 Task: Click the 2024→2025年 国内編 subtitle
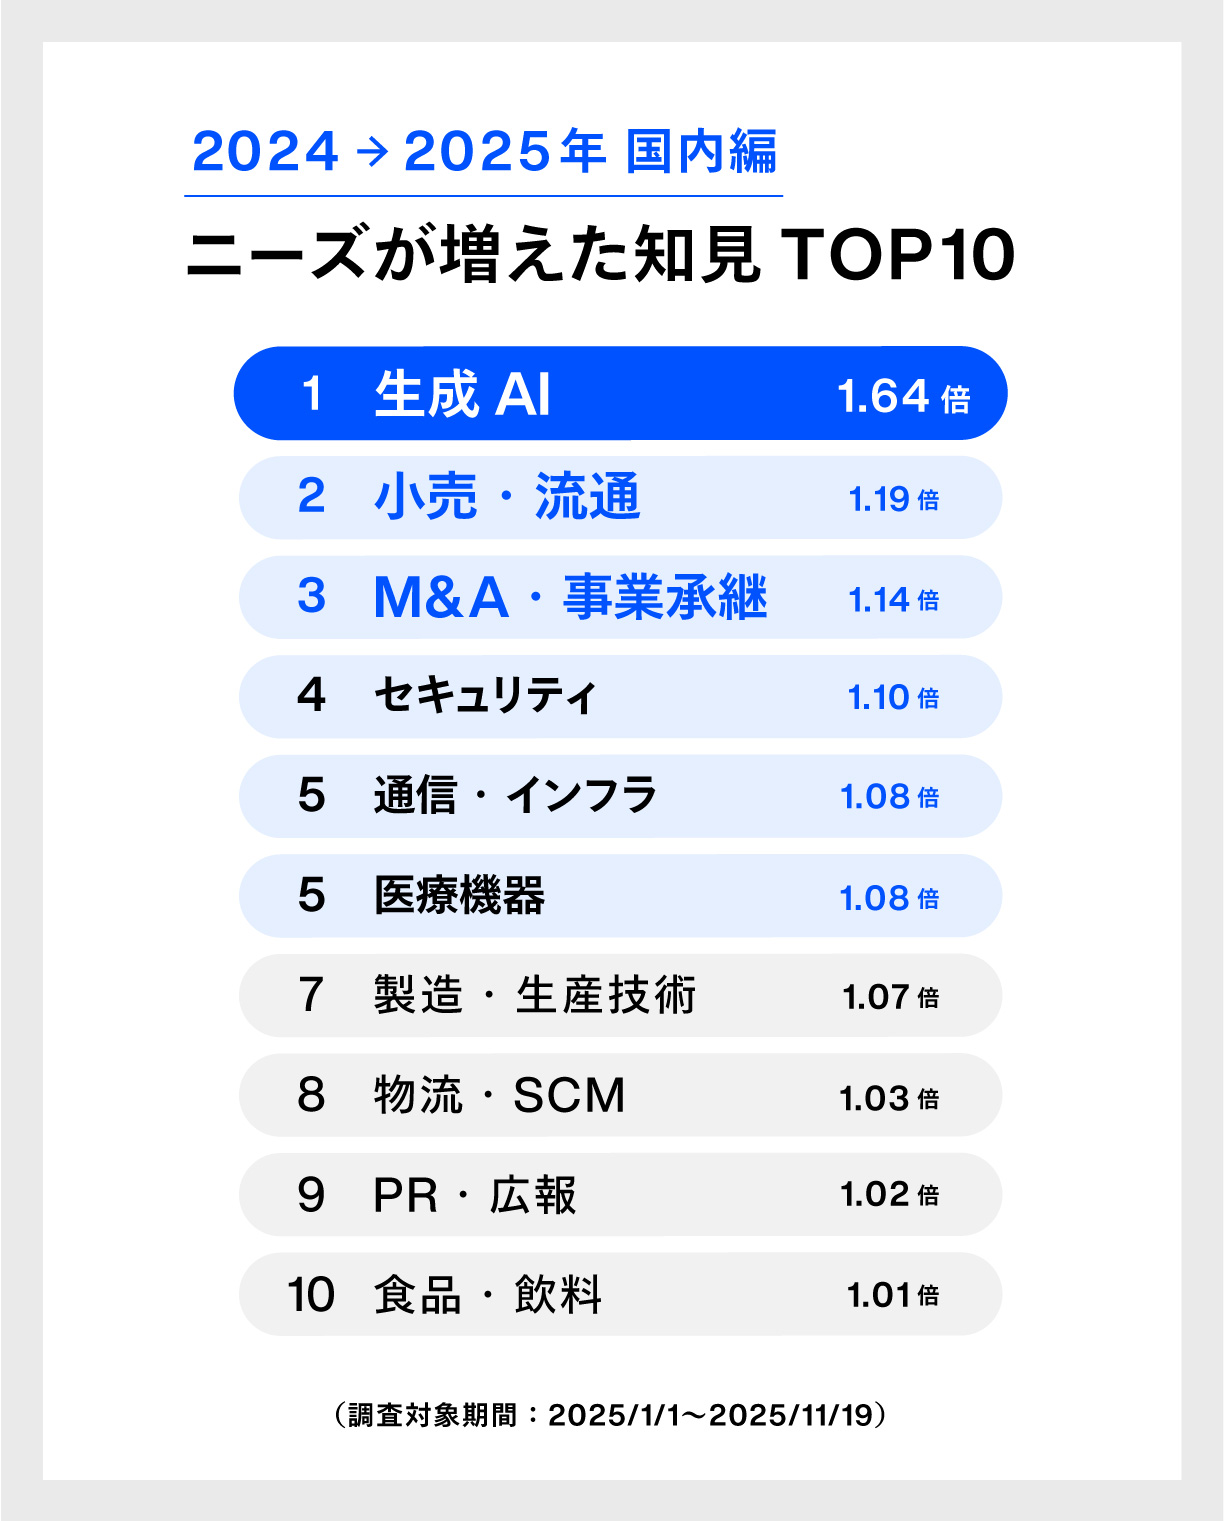(x=484, y=152)
